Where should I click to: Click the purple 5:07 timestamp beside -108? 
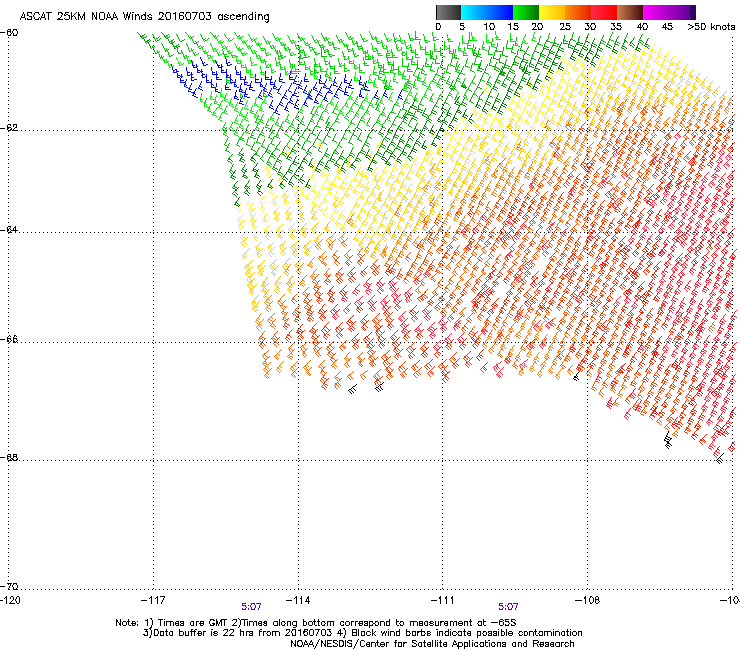(x=508, y=607)
